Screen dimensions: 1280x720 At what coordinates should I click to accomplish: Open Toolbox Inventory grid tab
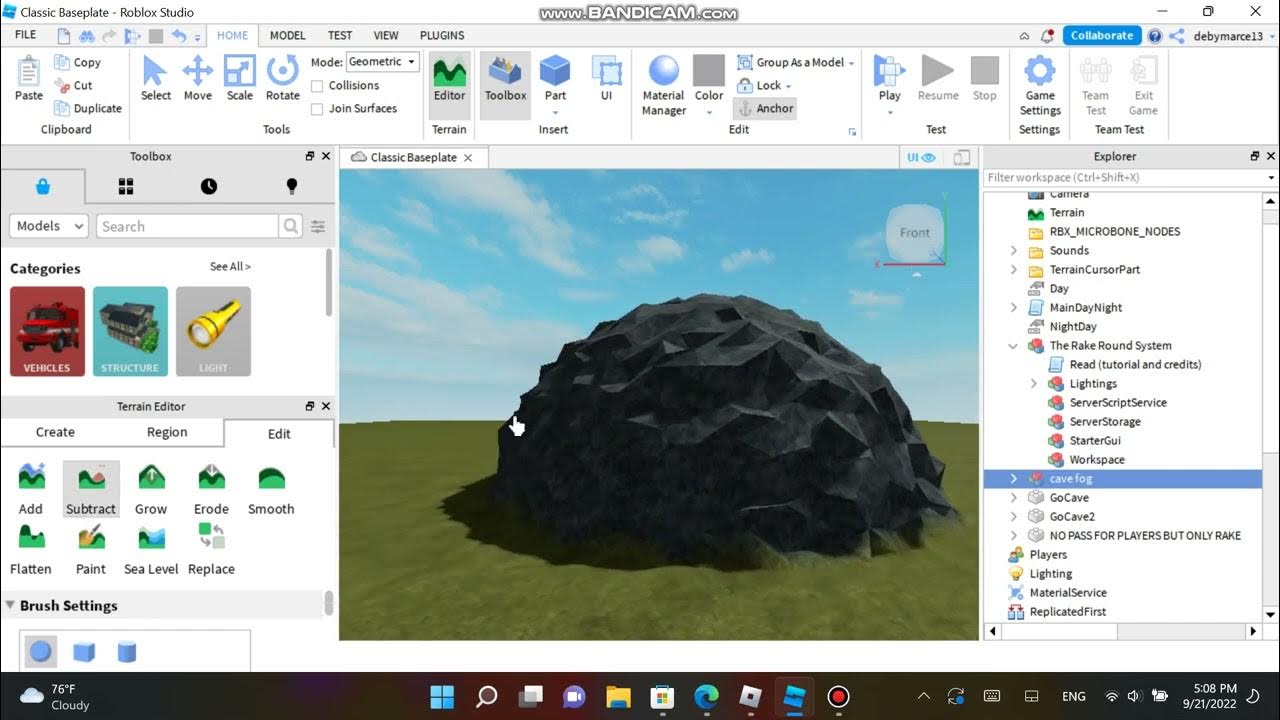pyautogui.click(x=126, y=186)
